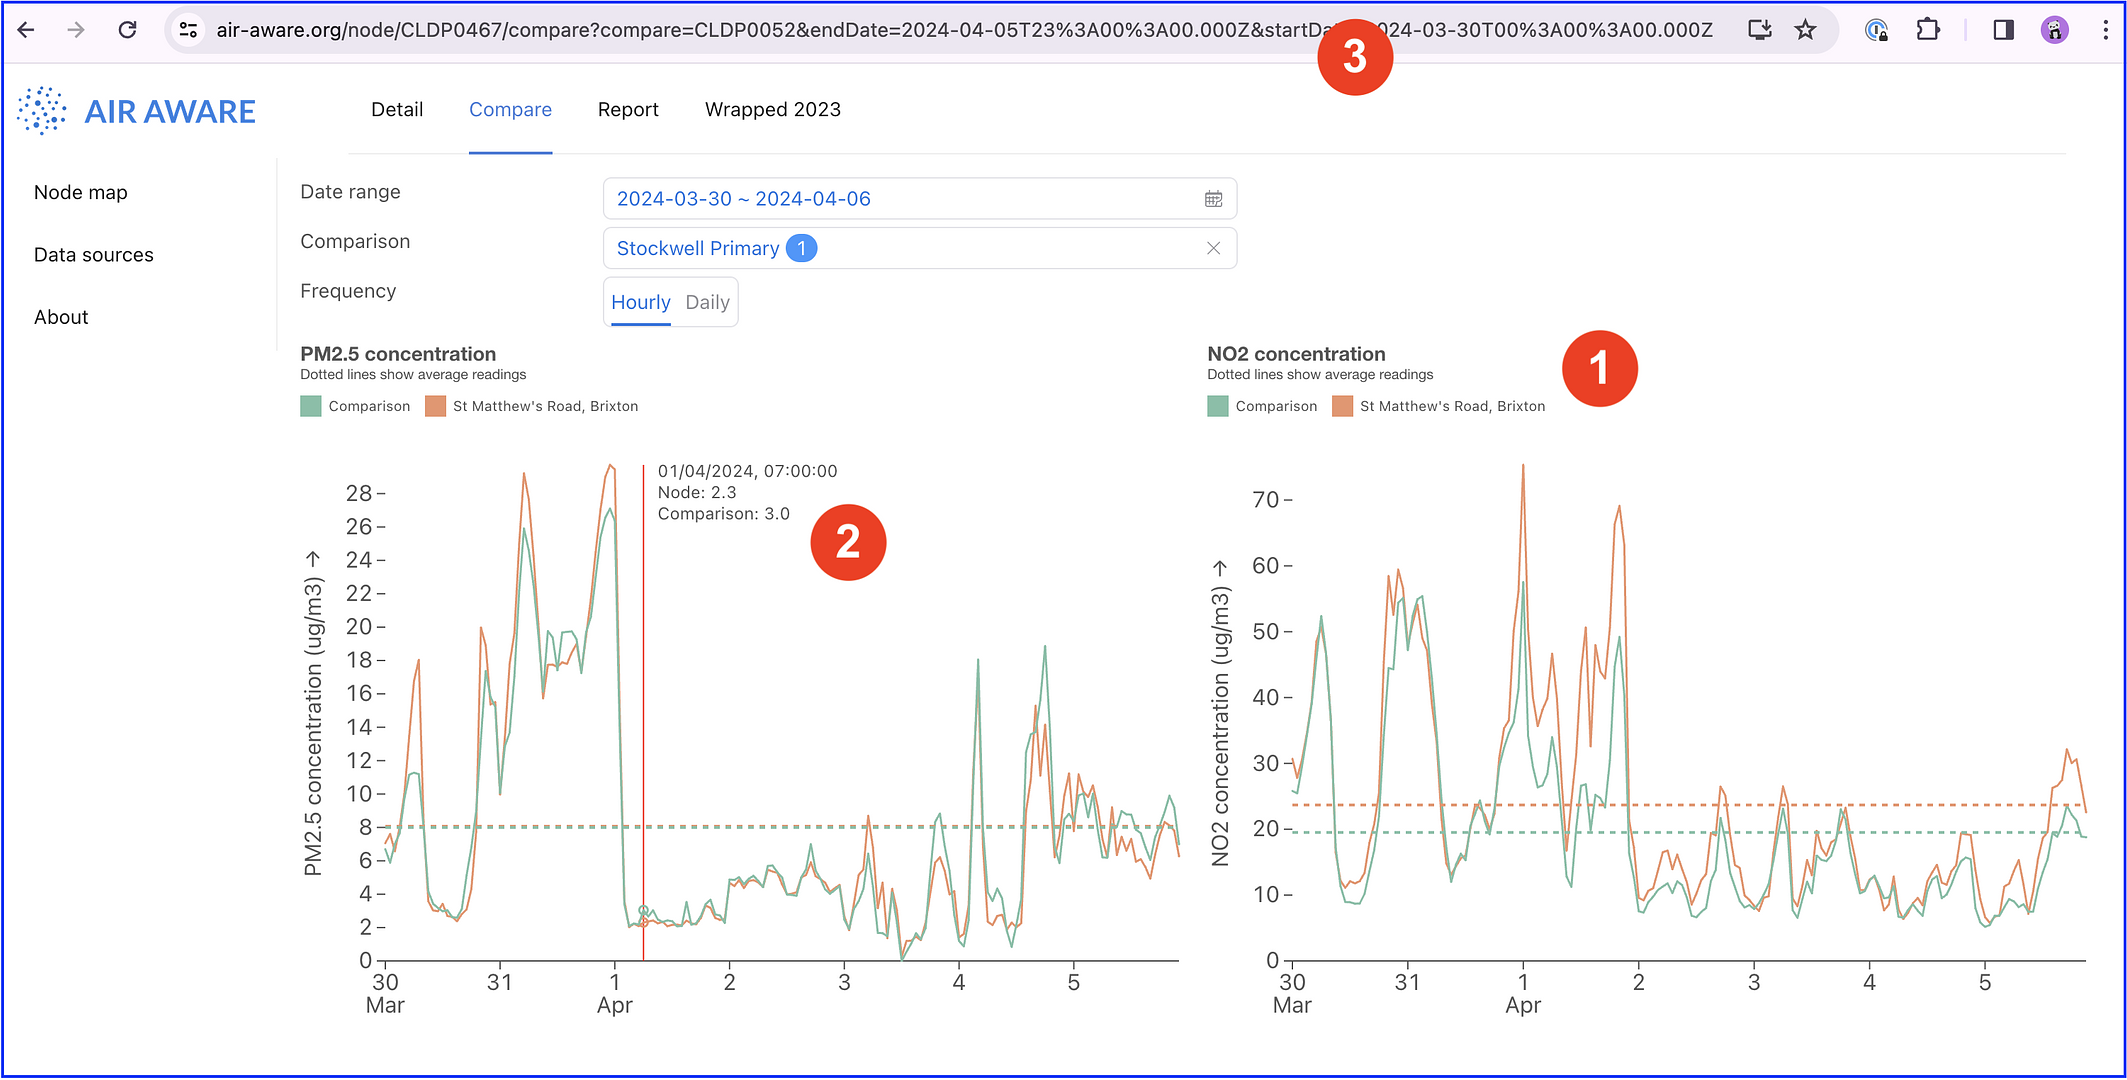This screenshot has width=2127, height=1080.
Task: Click green Comparison swatch in NO2 legend
Action: pos(1218,406)
